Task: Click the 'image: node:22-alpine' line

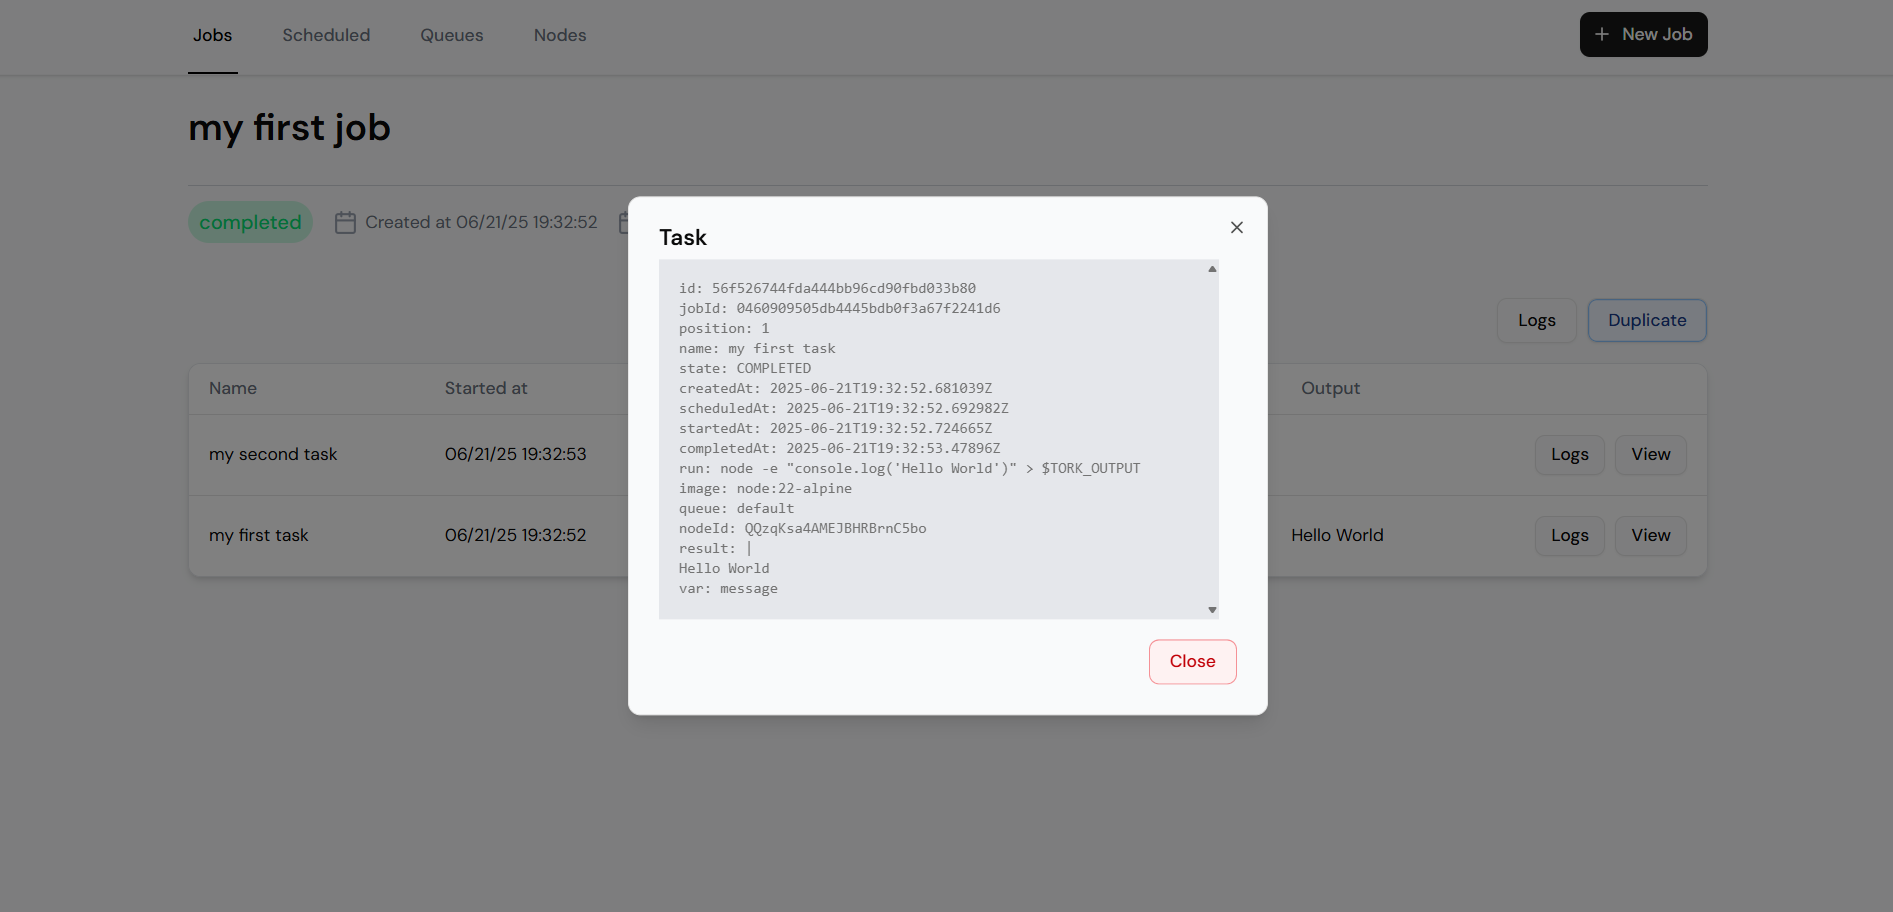Action: coord(765,489)
